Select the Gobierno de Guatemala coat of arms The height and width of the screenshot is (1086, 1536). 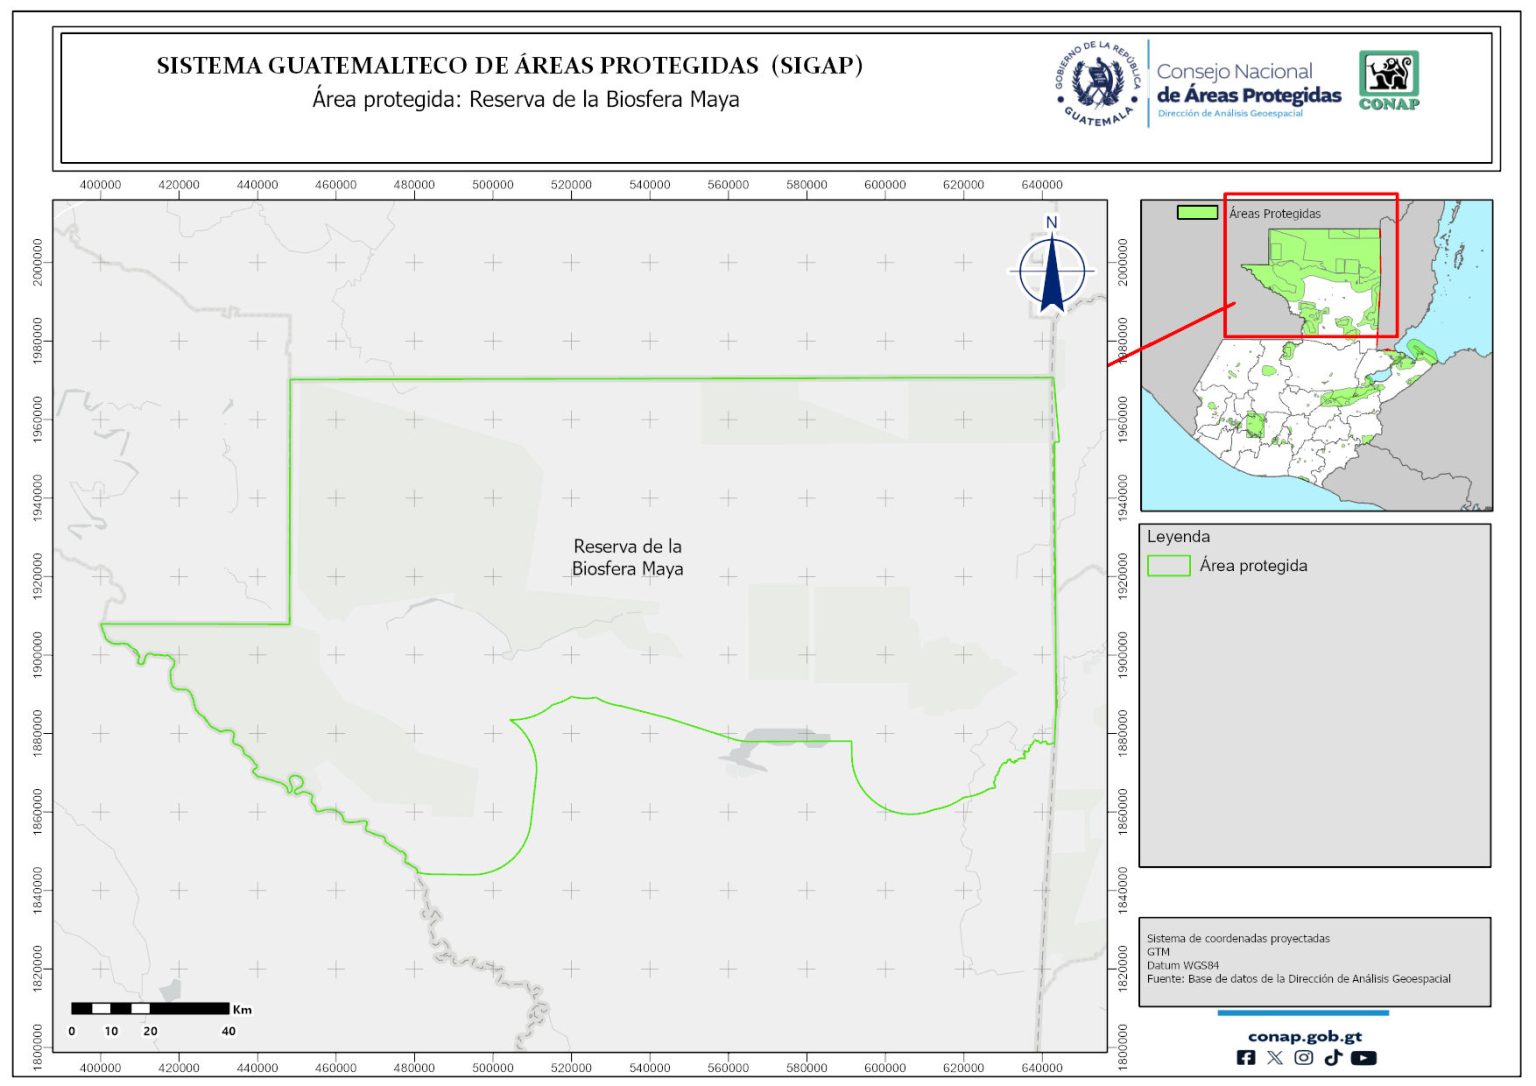[1098, 83]
